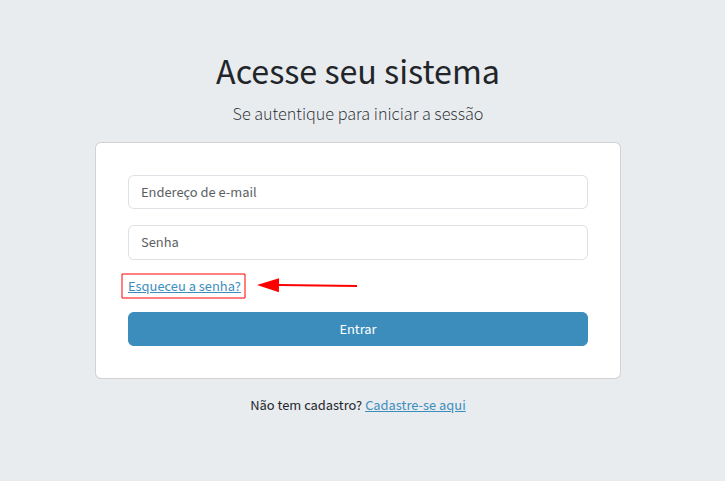Focus the Senha password field
This screenshot has height=481, width=725.
click(x=357, y=242)
